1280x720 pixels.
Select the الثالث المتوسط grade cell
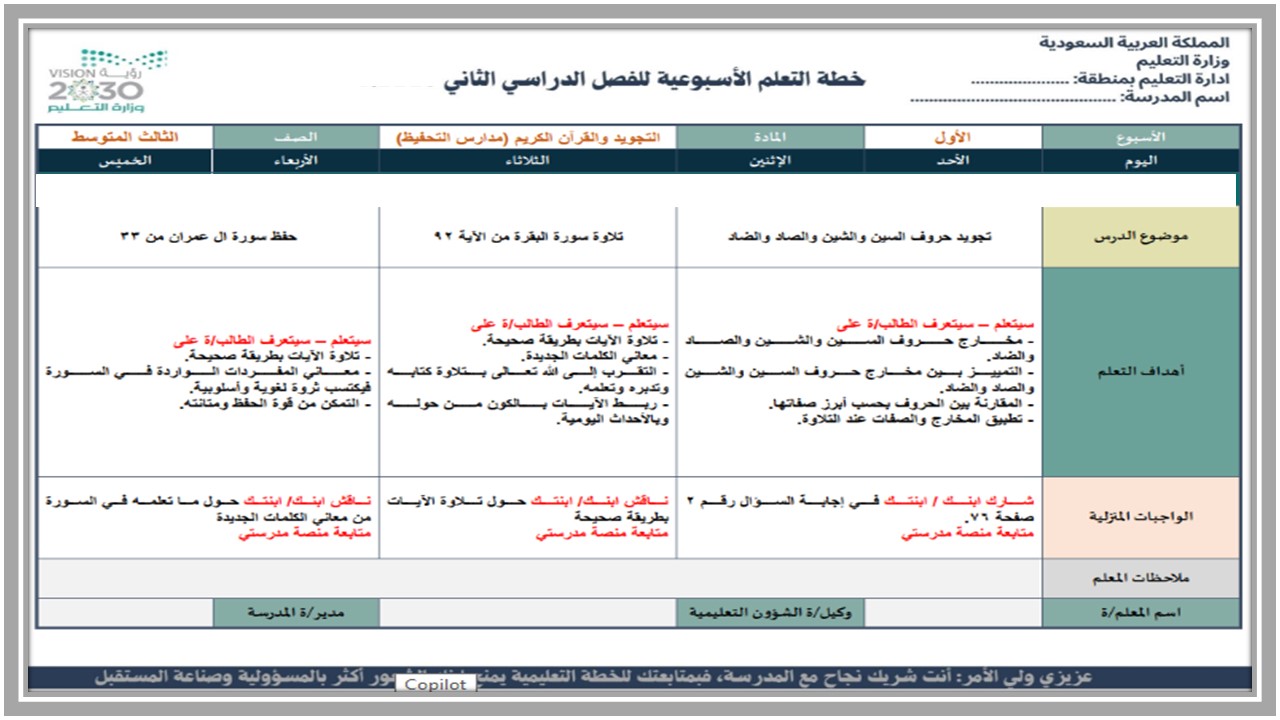(125, 137)
